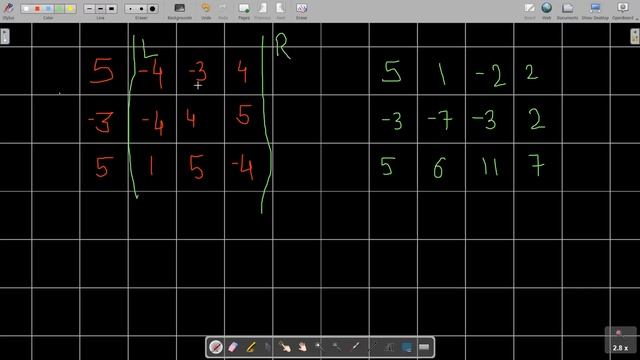This screenshot has width=640, height=360.
Task: Open the Documents view
Action: pyautogui.click(x=567, y=10)
